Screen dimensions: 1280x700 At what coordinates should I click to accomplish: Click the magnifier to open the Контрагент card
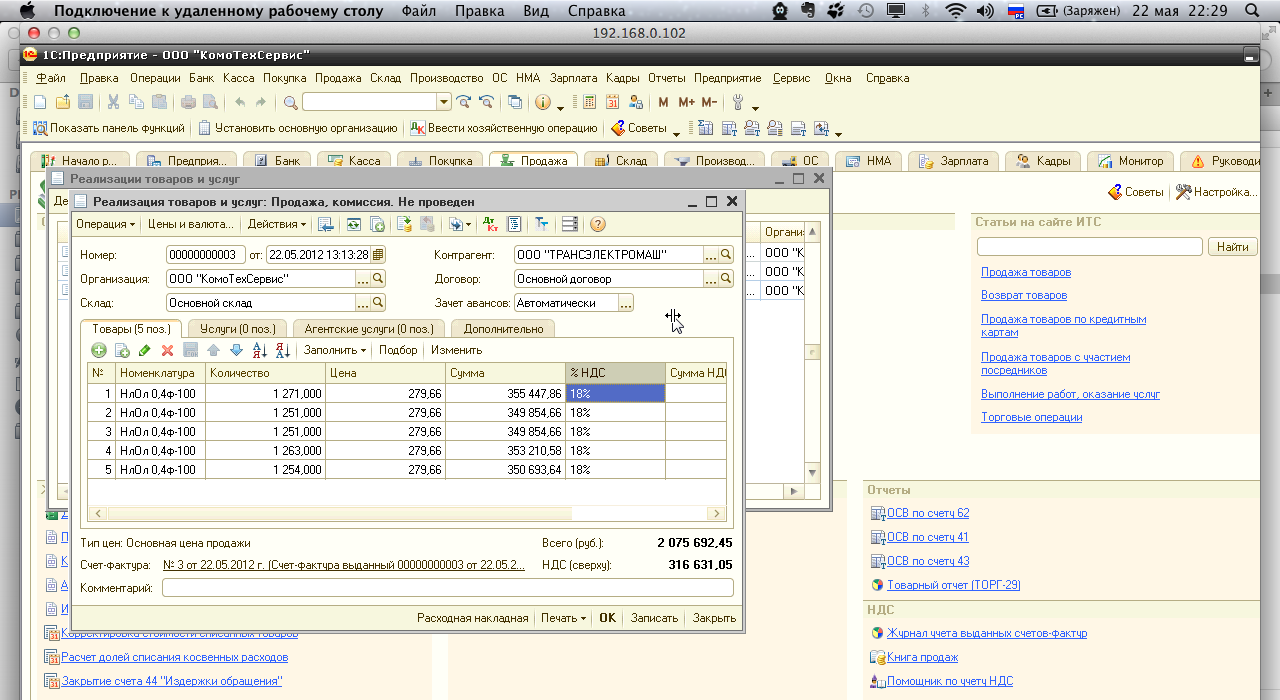coord(726,255)
